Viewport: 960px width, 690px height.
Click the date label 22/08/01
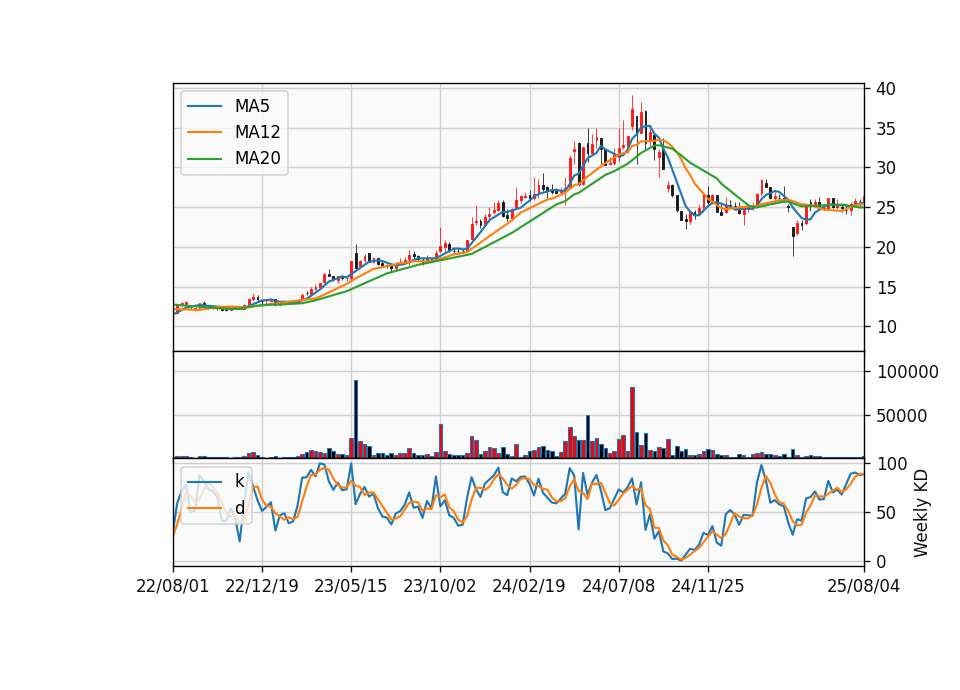click(173, 586)
